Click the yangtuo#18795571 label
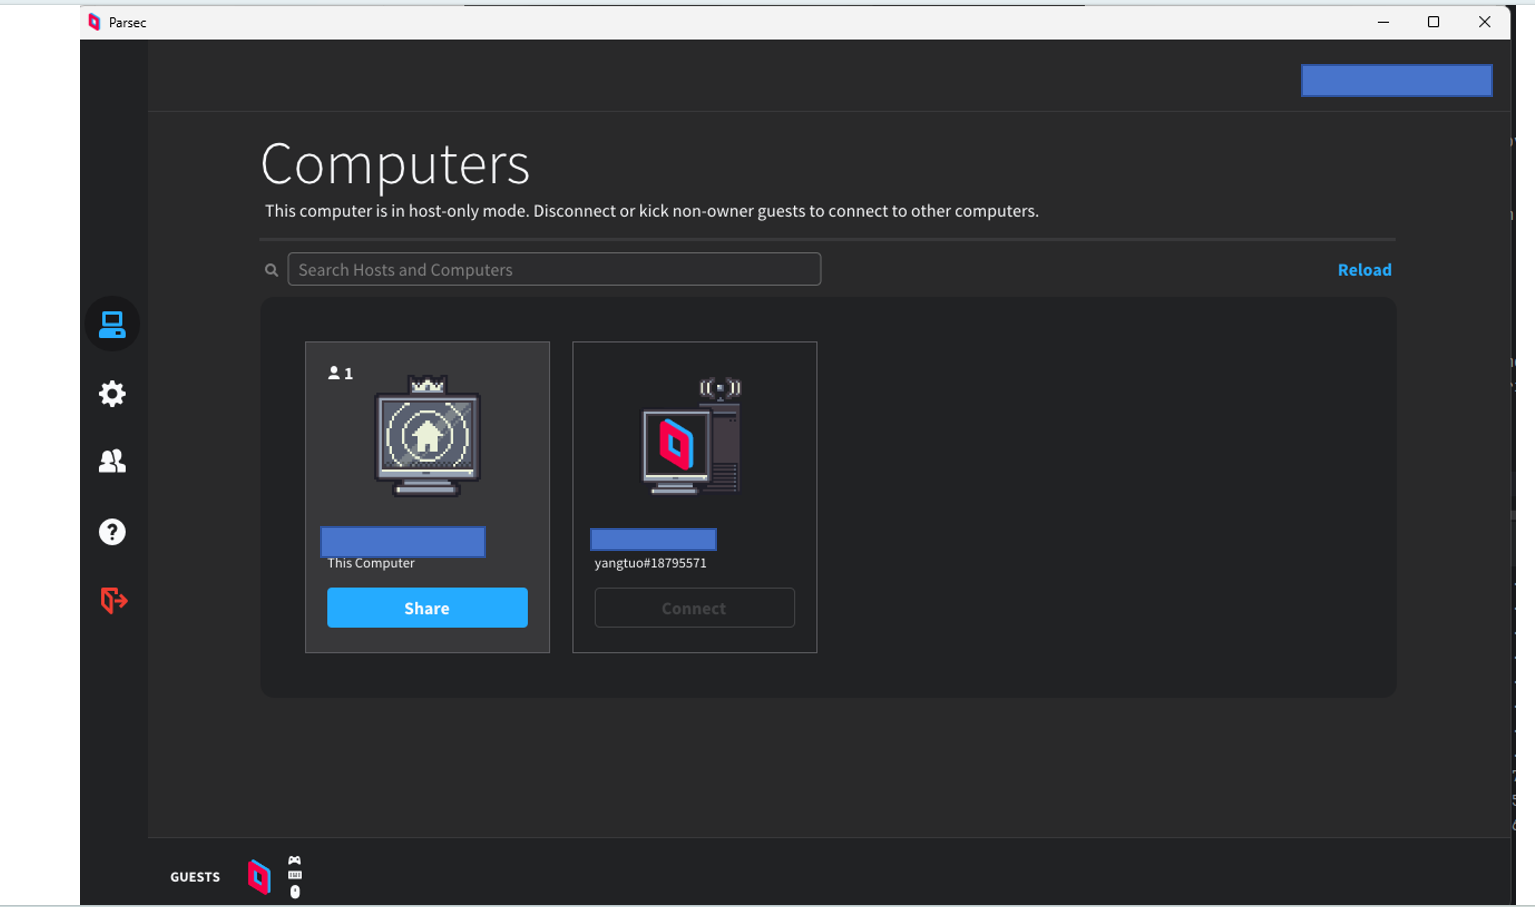This screenshot has width=1535, height=907. pyautogui.click(x=650, y=563)
